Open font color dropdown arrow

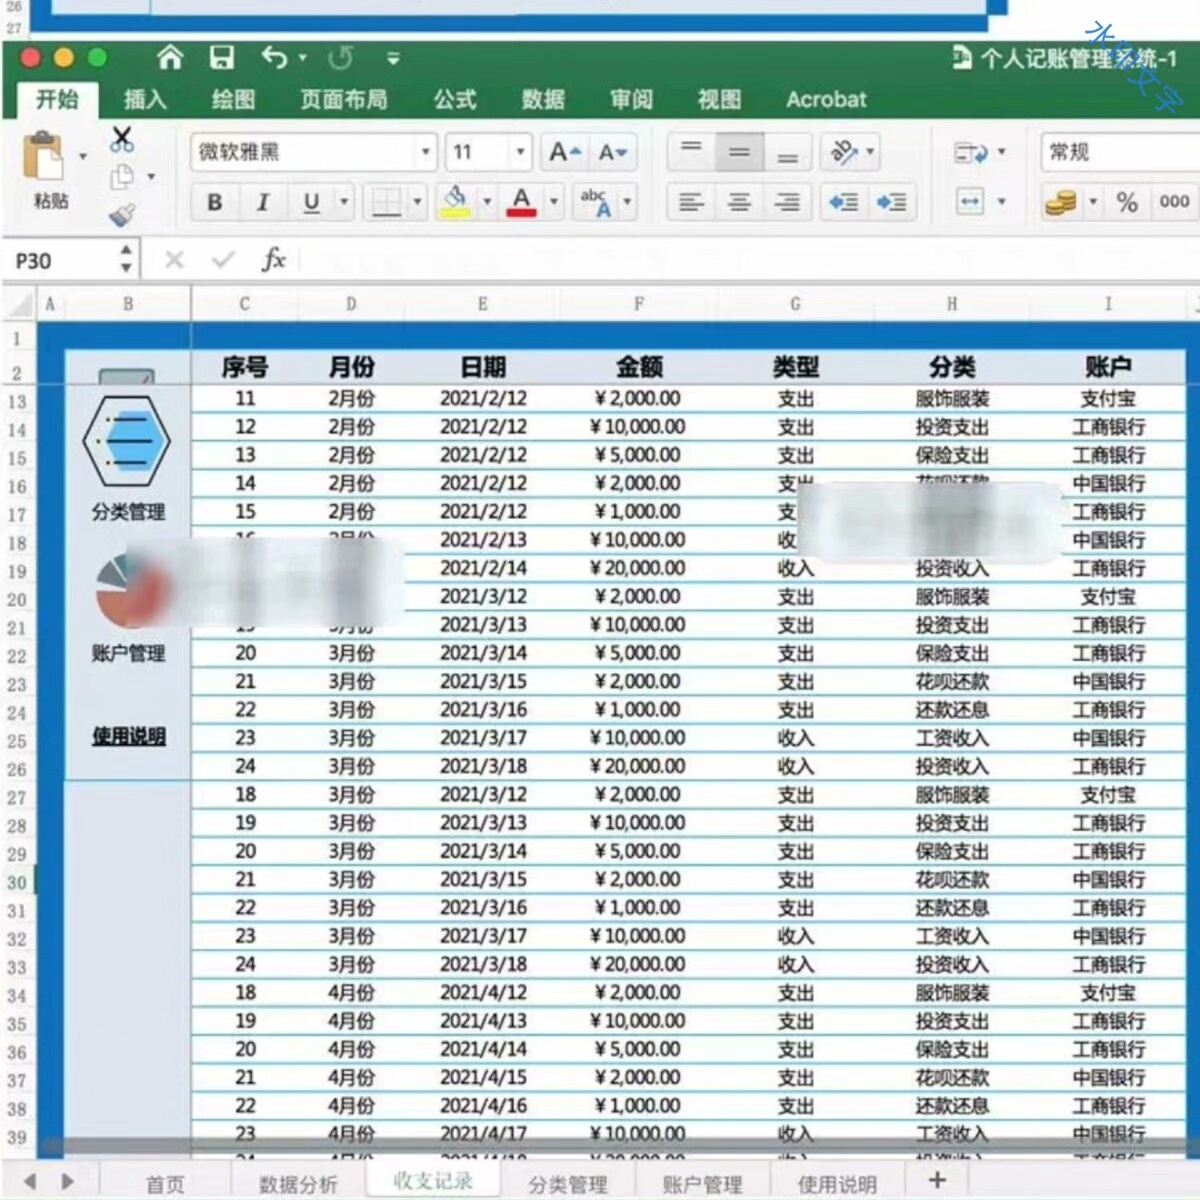553,202
